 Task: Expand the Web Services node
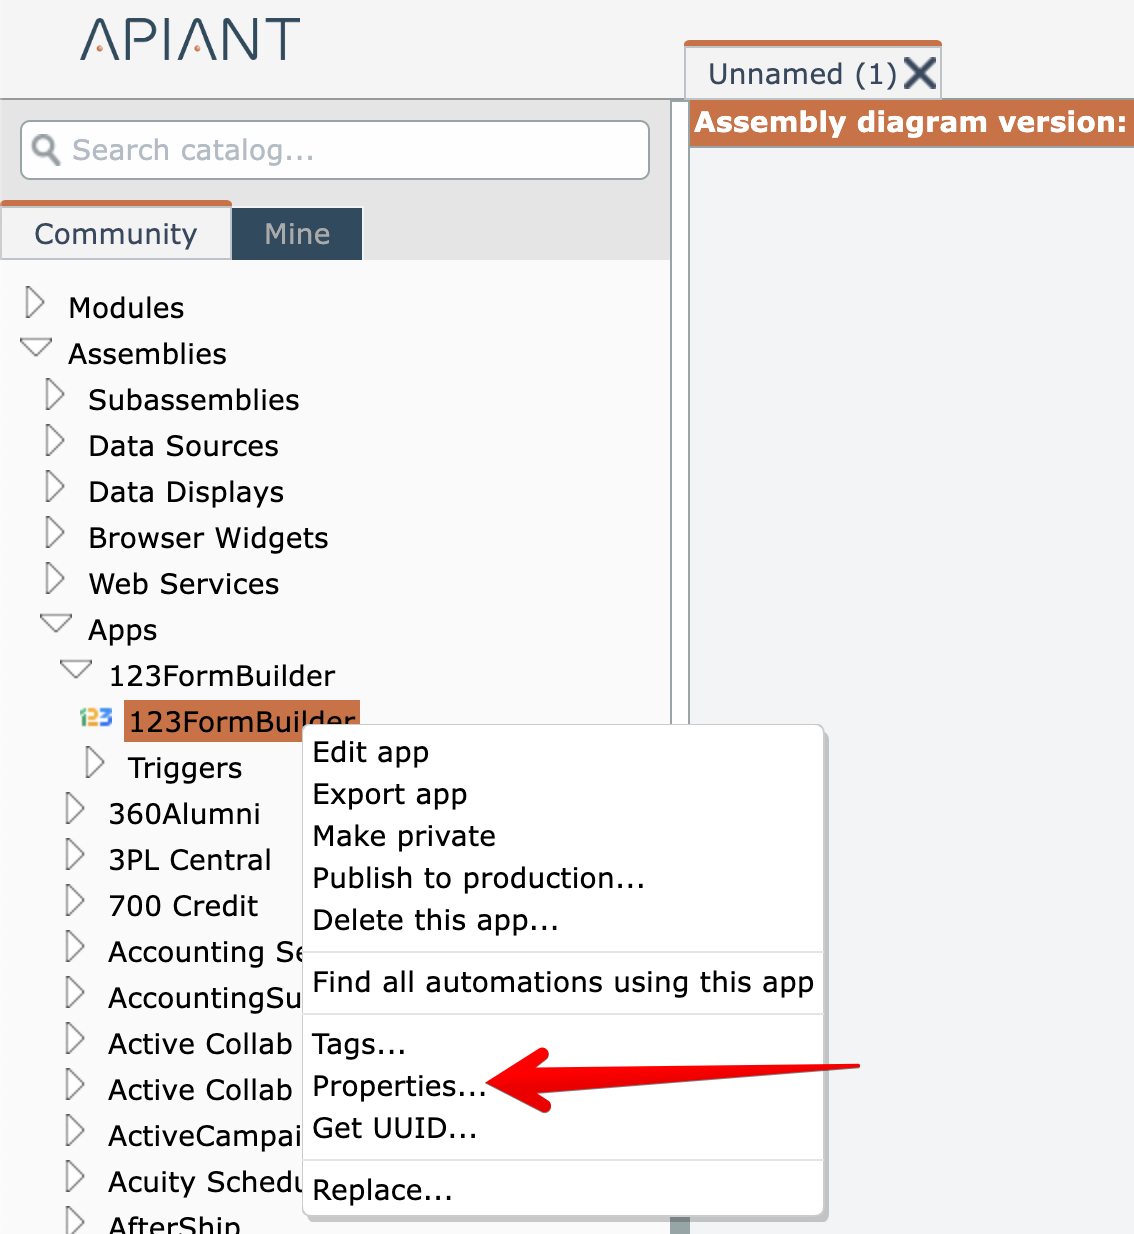click(55, 580)
